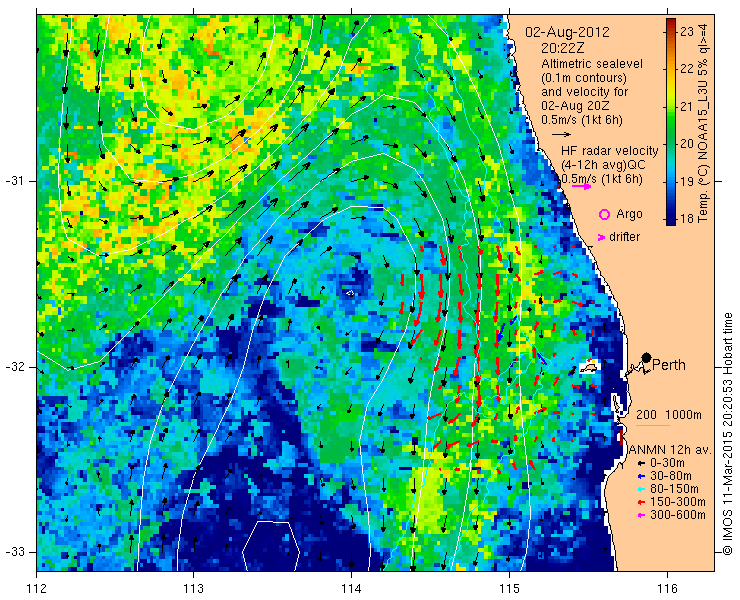This screenshot has height=600, width=740.
Task: Click the cyan 200 1000m isobath legend line
Action: pyautogui.click(x=653, y=426)
